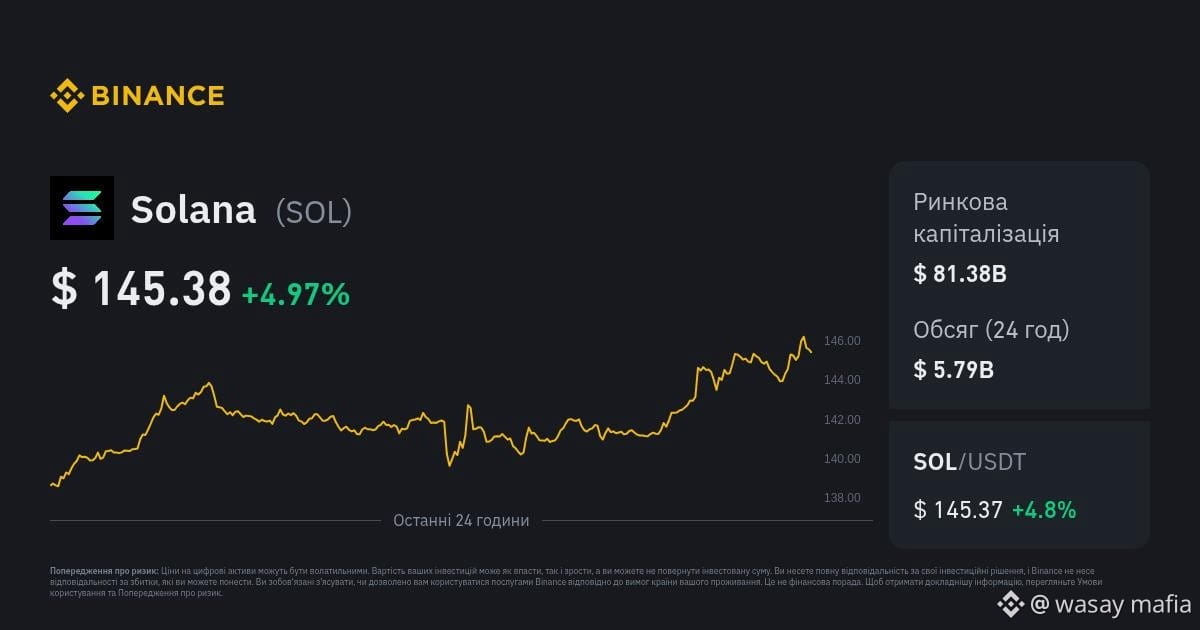Click the 138.00 axis label

click(842, 498)
